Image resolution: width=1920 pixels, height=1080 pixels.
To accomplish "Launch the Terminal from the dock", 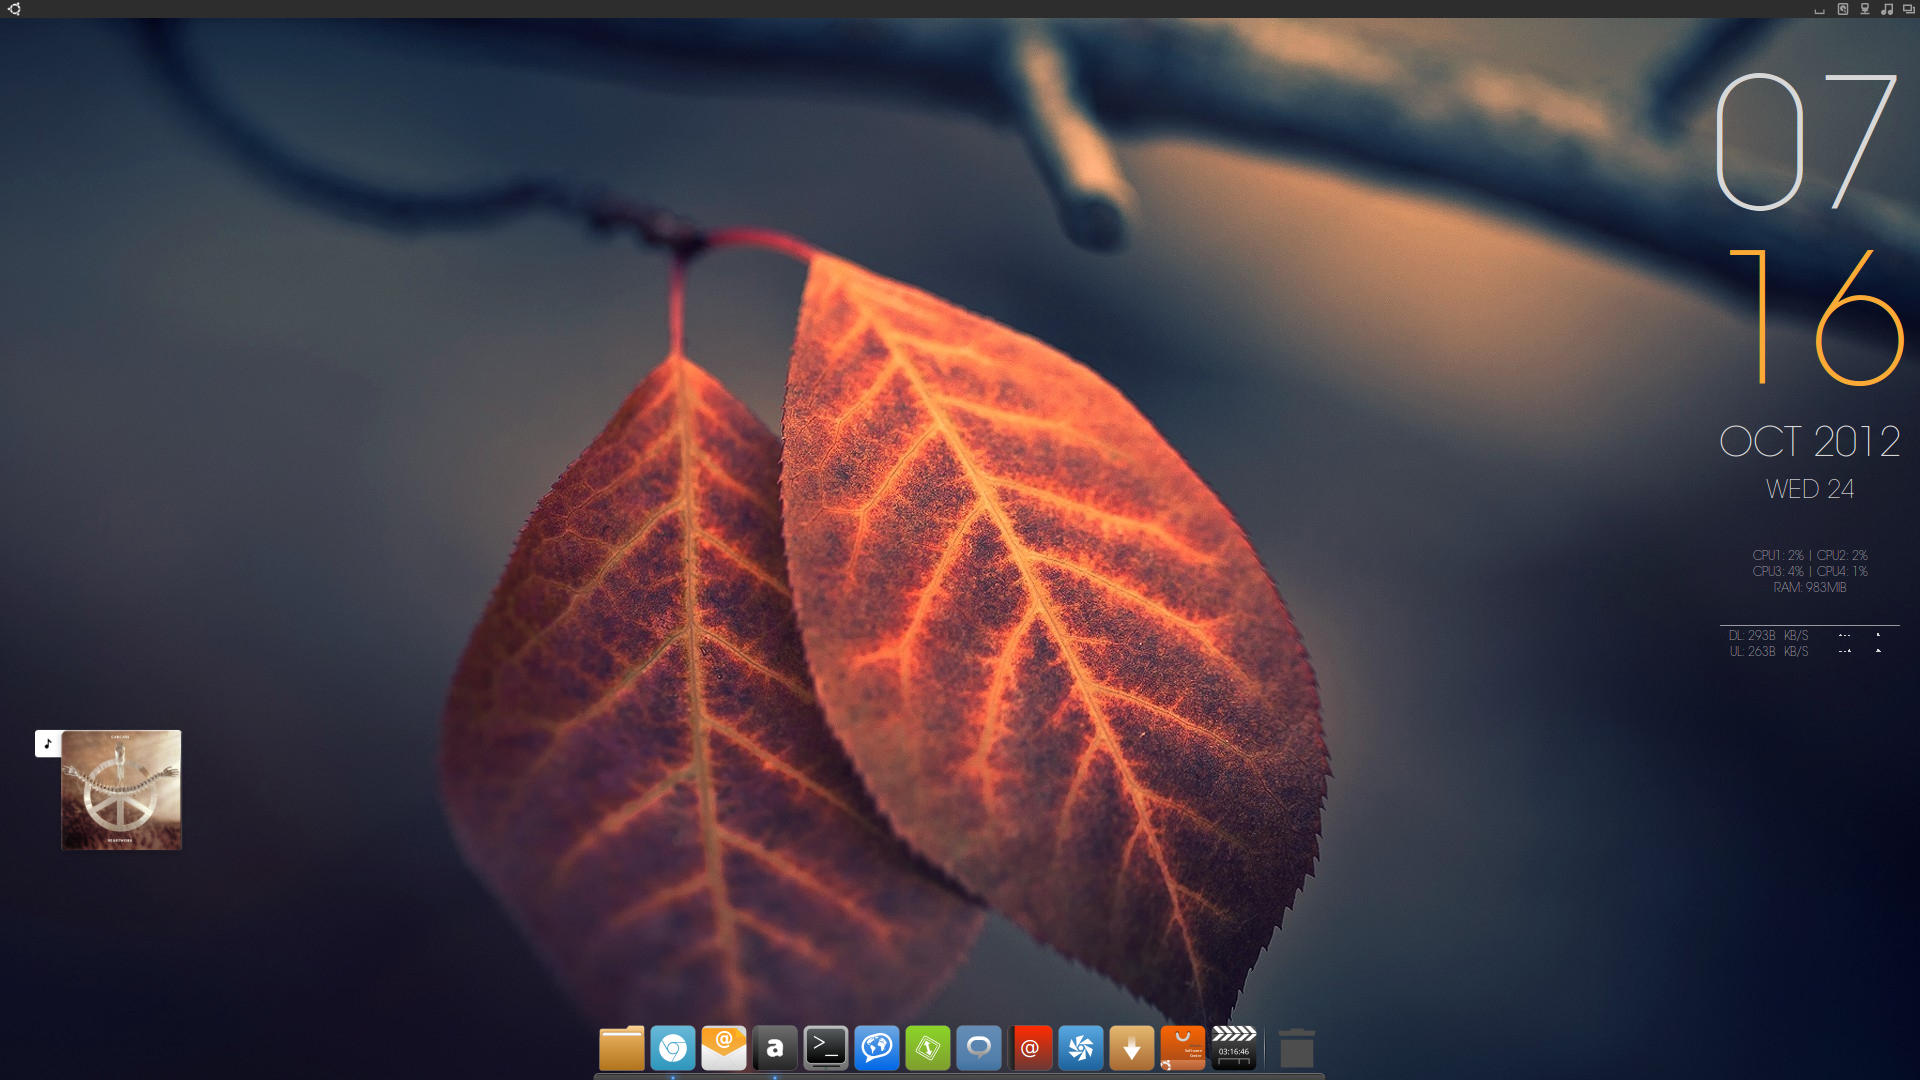I will [826, 1048].
